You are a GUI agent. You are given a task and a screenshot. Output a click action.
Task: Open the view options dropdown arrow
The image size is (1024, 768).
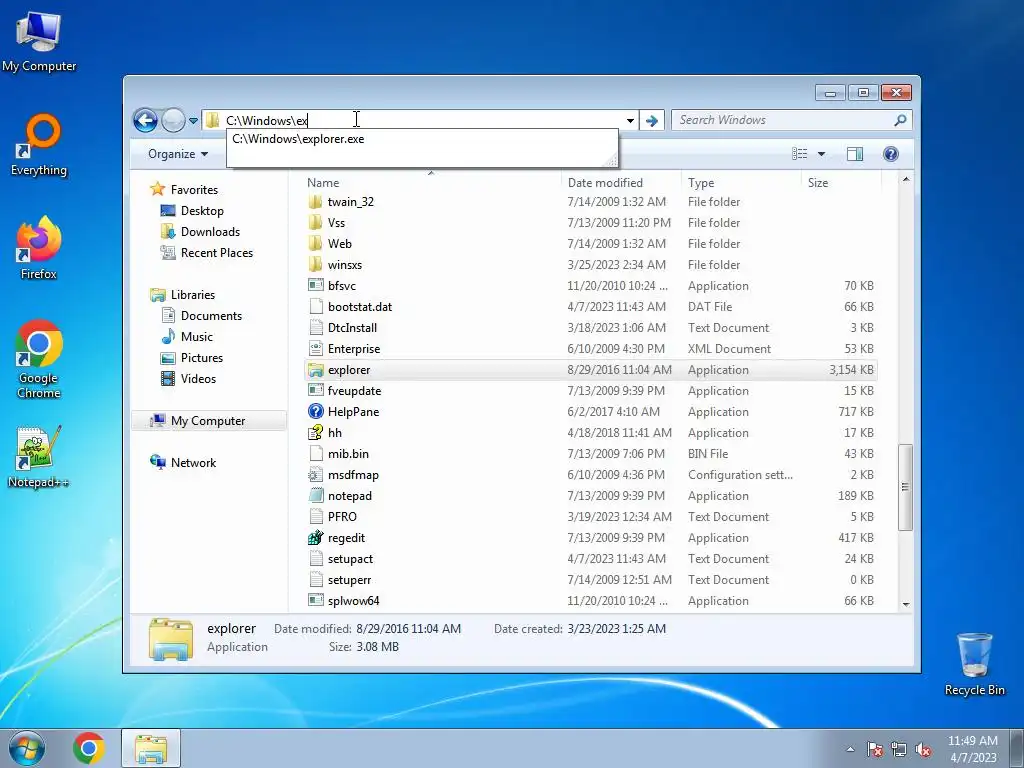point(822,154)
